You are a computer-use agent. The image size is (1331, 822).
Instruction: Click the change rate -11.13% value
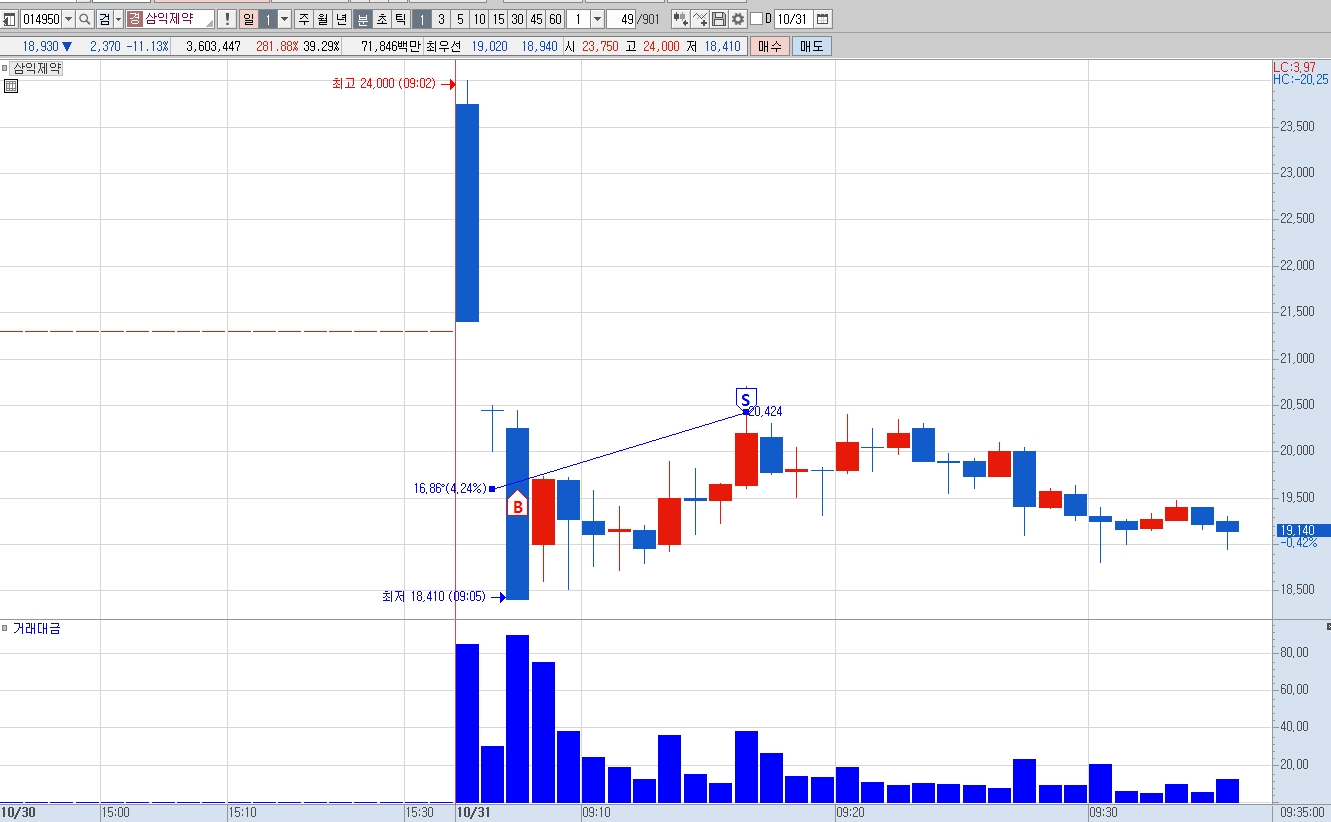[x=147, y=46]
